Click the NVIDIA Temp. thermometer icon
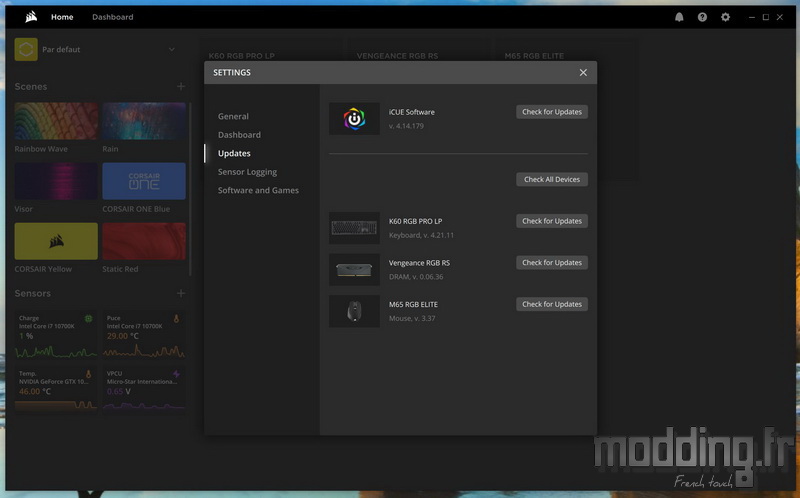 [x=88, y=374]
